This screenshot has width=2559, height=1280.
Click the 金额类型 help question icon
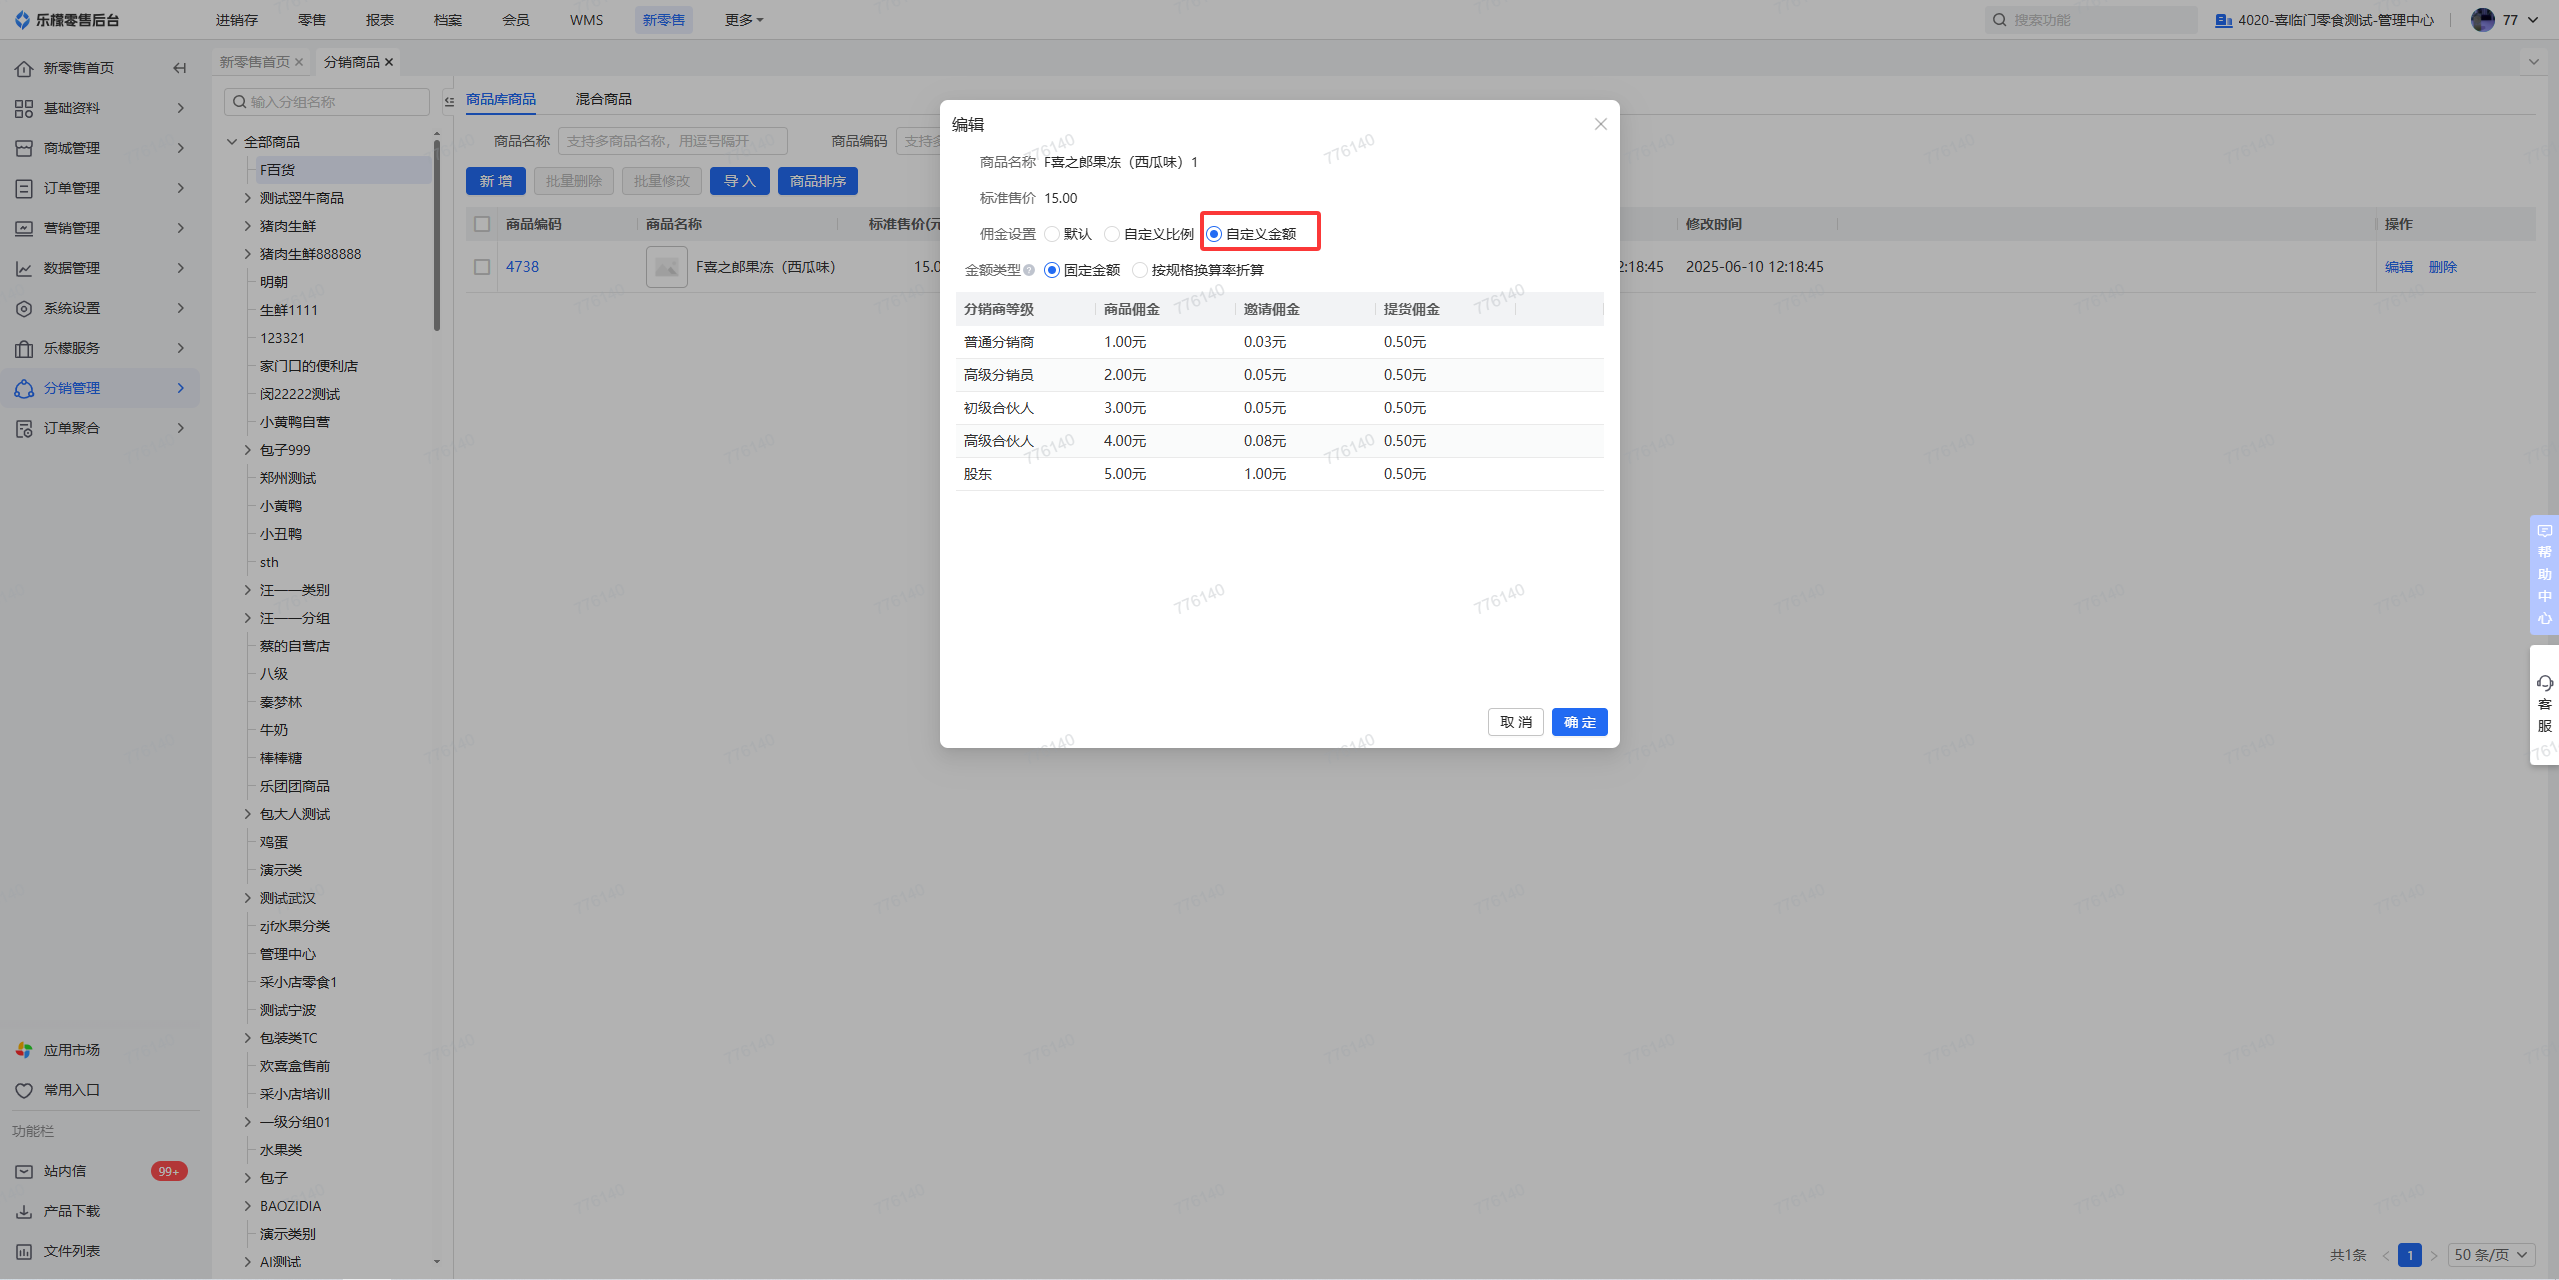click(x=1029, y=270)
